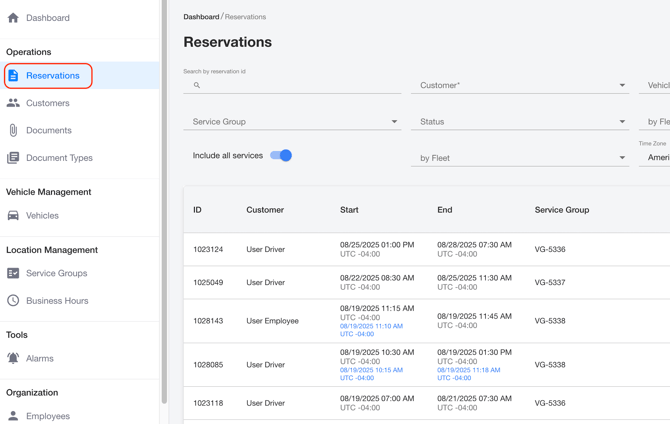670x424 pixels.
Task: Click the Document Types icon
Action: click(13, 158)
